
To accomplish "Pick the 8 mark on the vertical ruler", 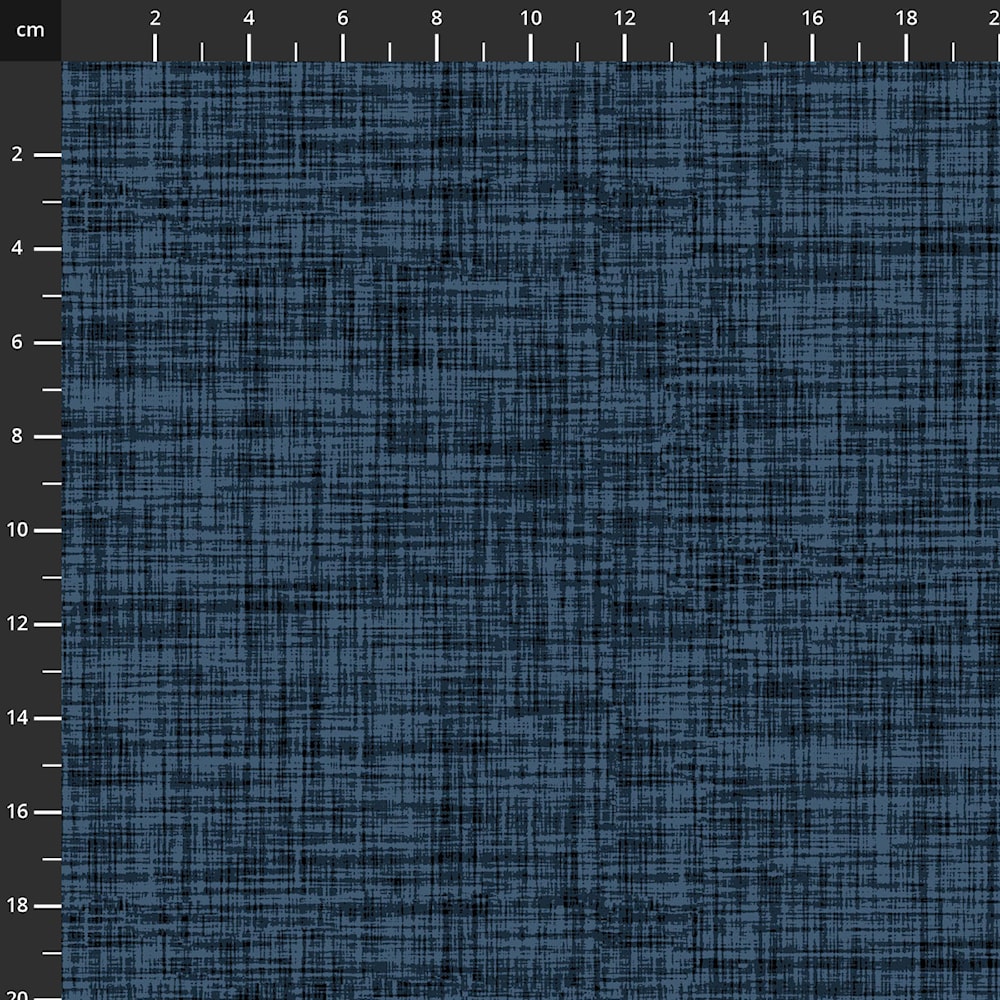I will click(x=17, y=437).
